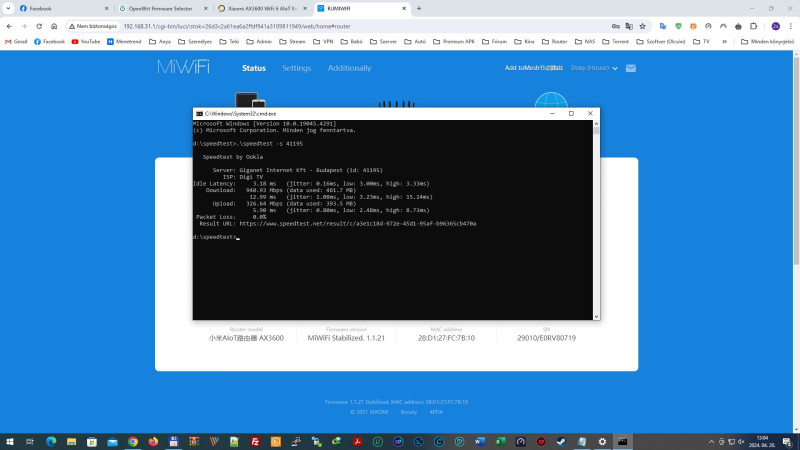The image size is (800, 450).
Task: Open the cmd.exe window title icon menu
Action: pyautogui.click(x=199, y=114)
